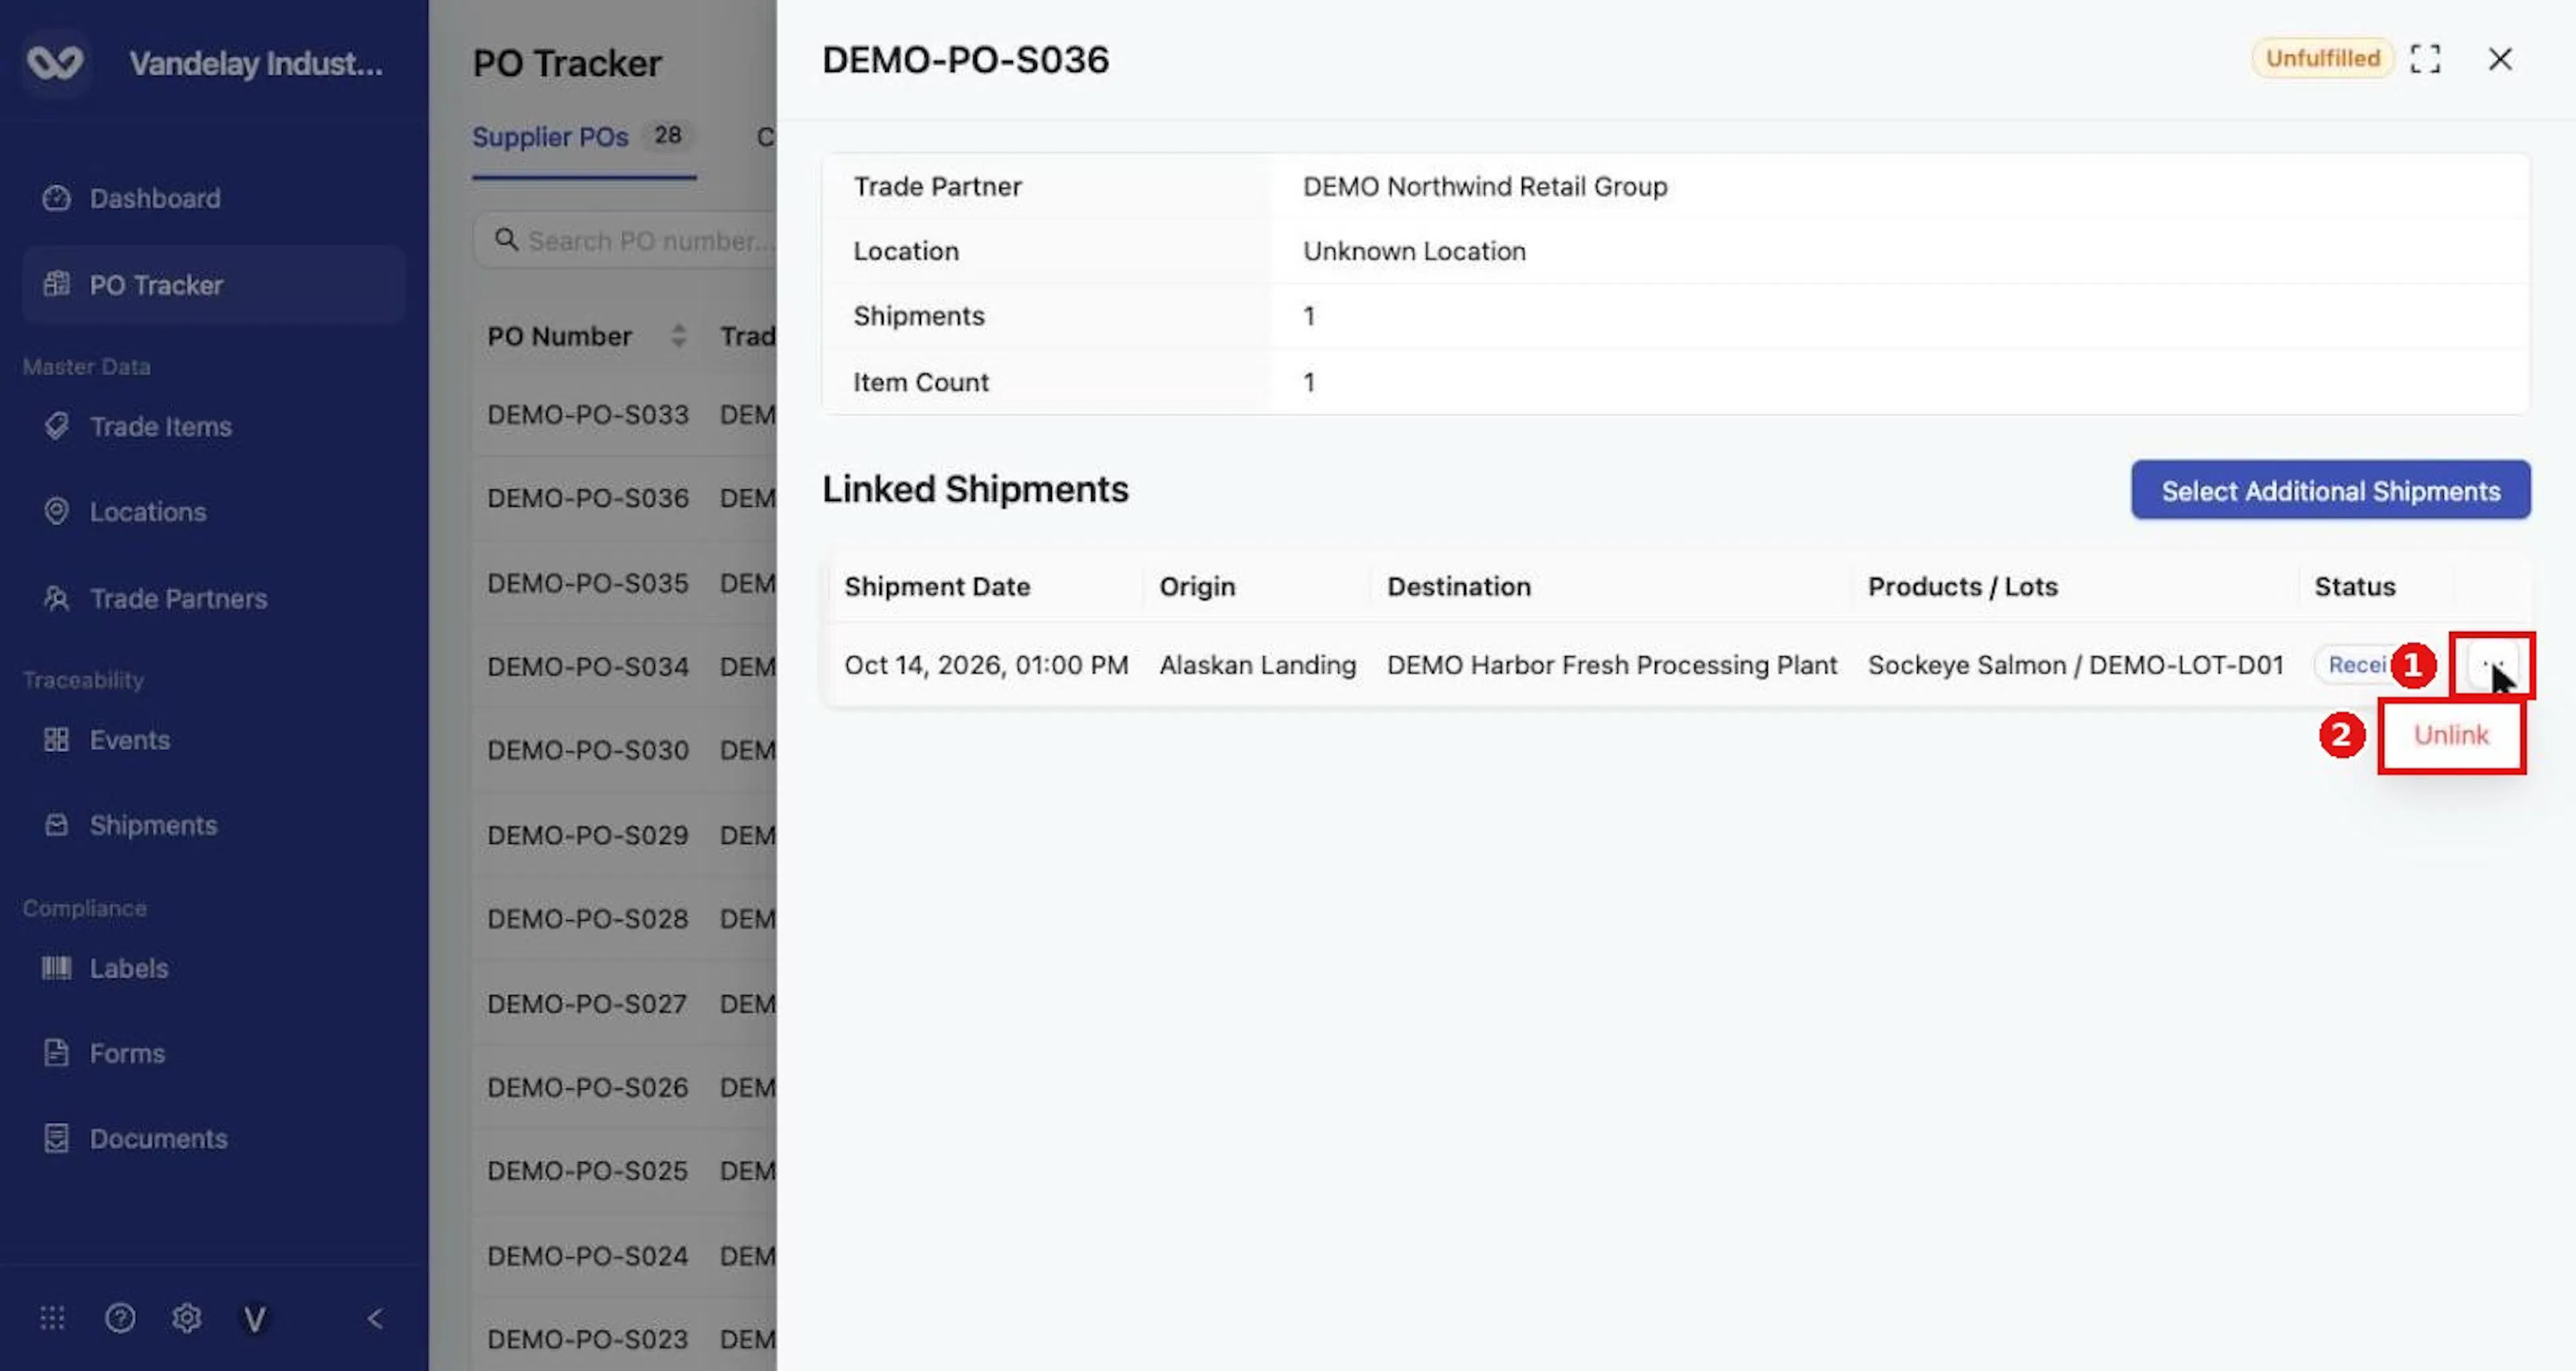2576x1371 pixels.
Task: Open Locations in sidebar
Action: pos(213,512)
